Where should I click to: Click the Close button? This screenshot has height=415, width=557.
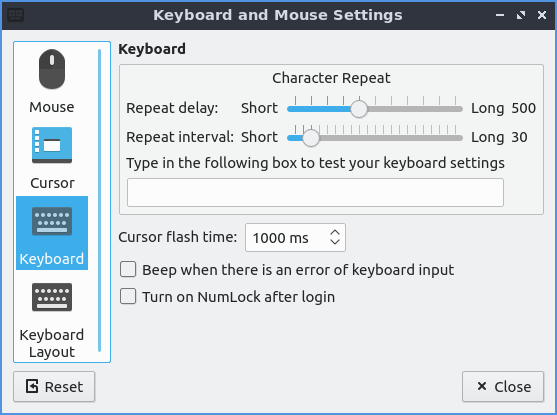[x=503, y=387]
